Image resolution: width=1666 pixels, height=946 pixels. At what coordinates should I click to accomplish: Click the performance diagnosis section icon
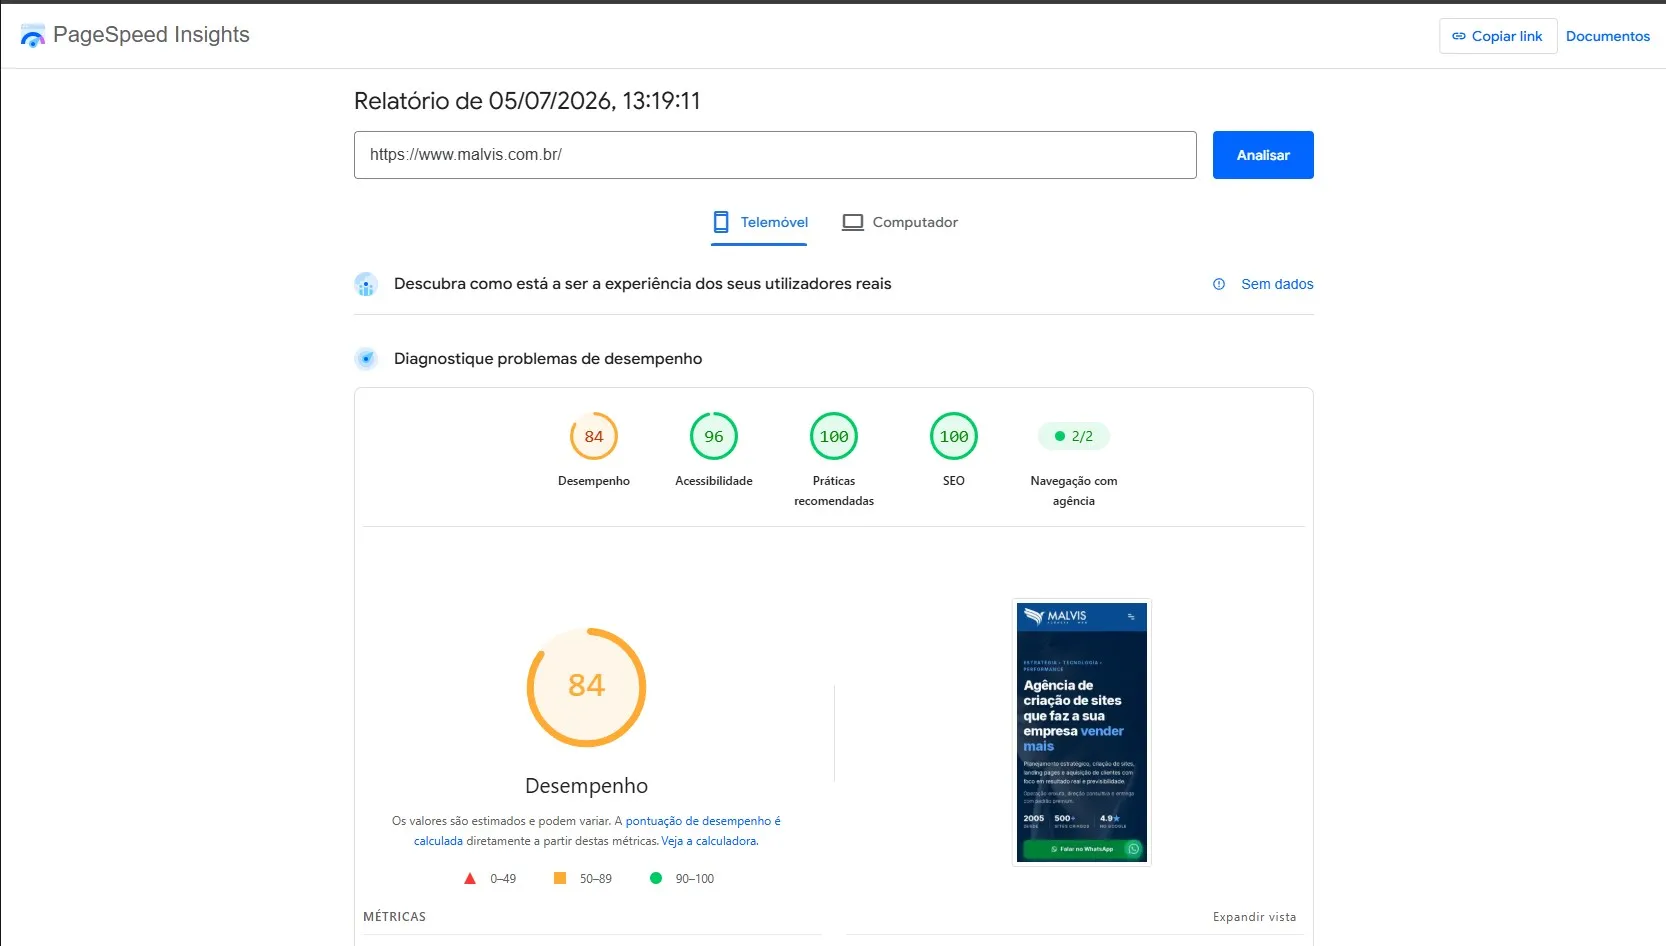(366, 359)
